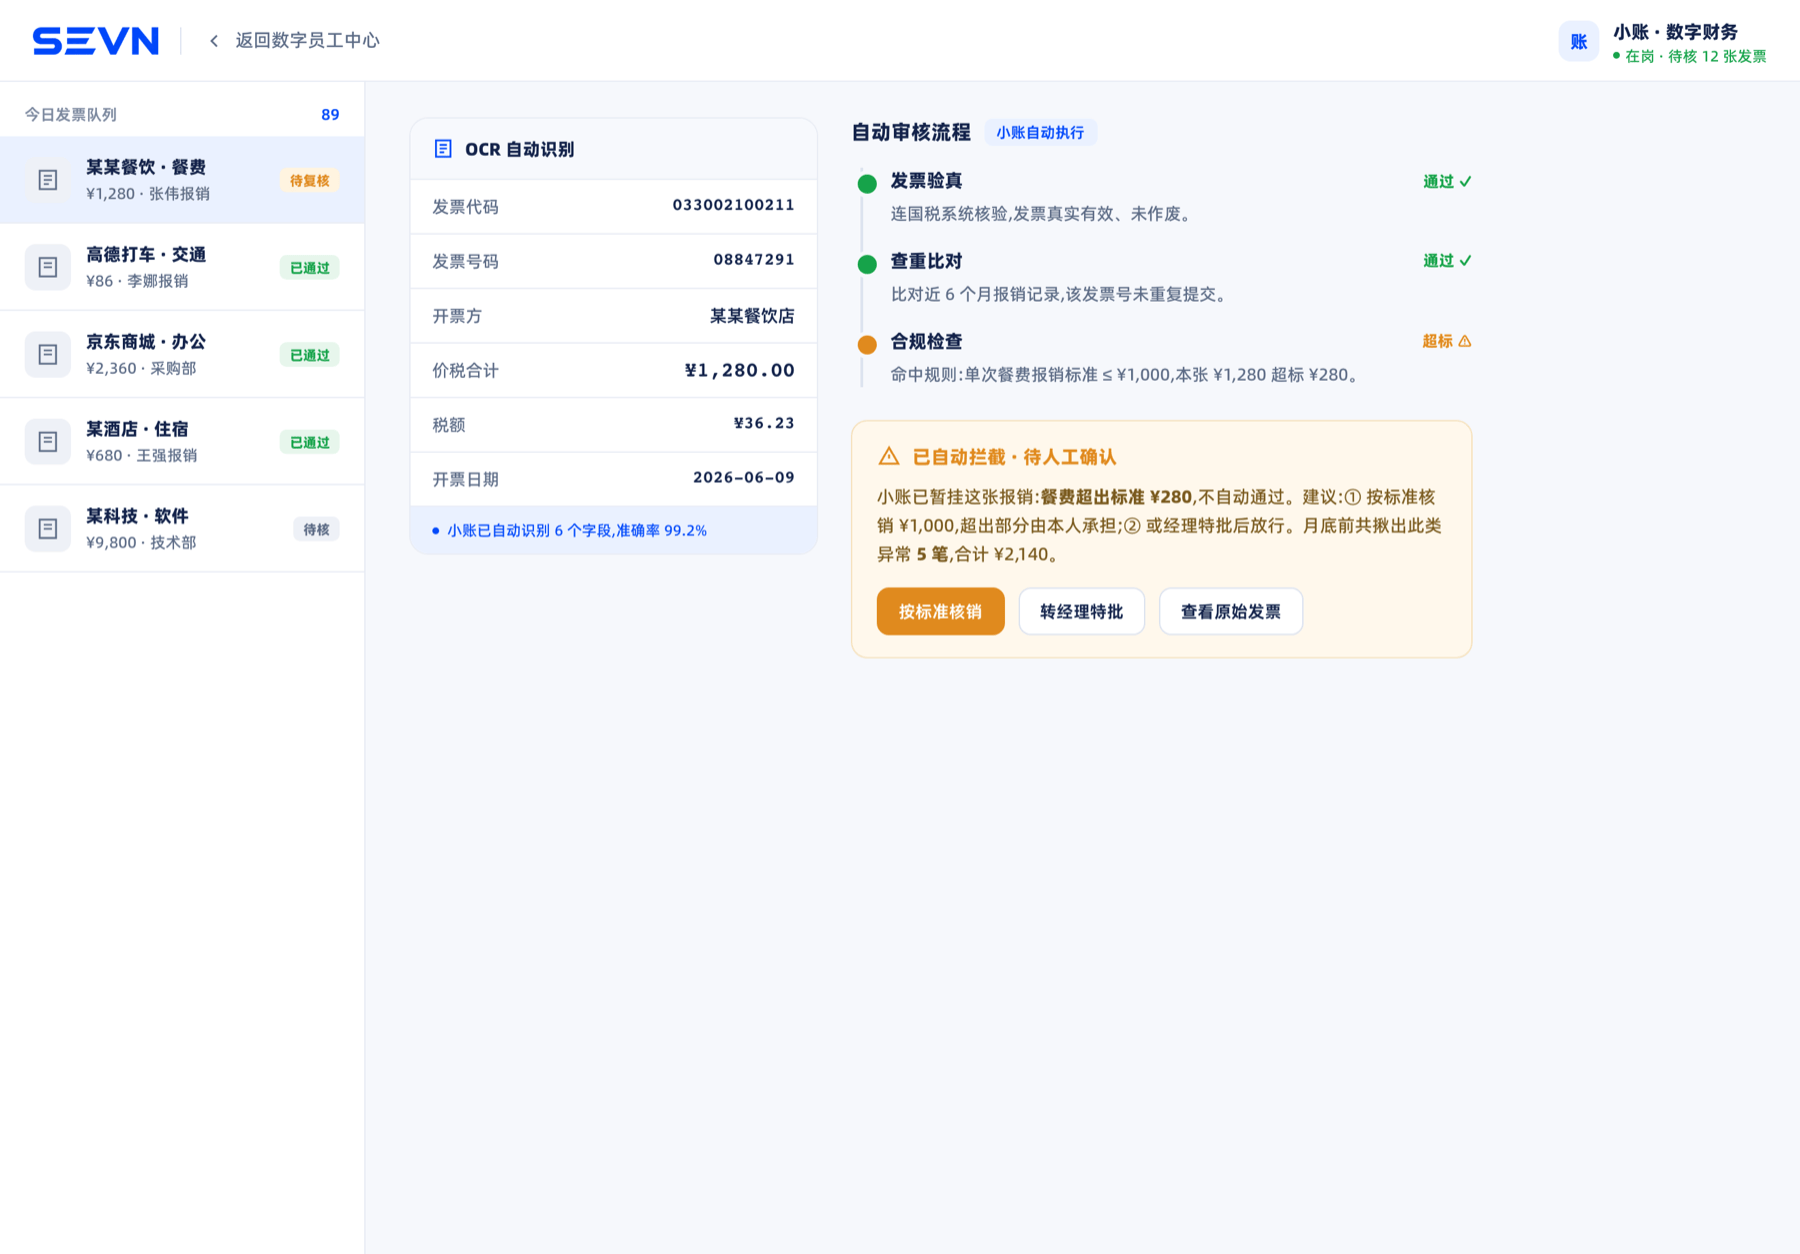This screenshot has height=1254, width=1800.
Task: Click the green 发票验真 step dot
Action: [867, 183]
